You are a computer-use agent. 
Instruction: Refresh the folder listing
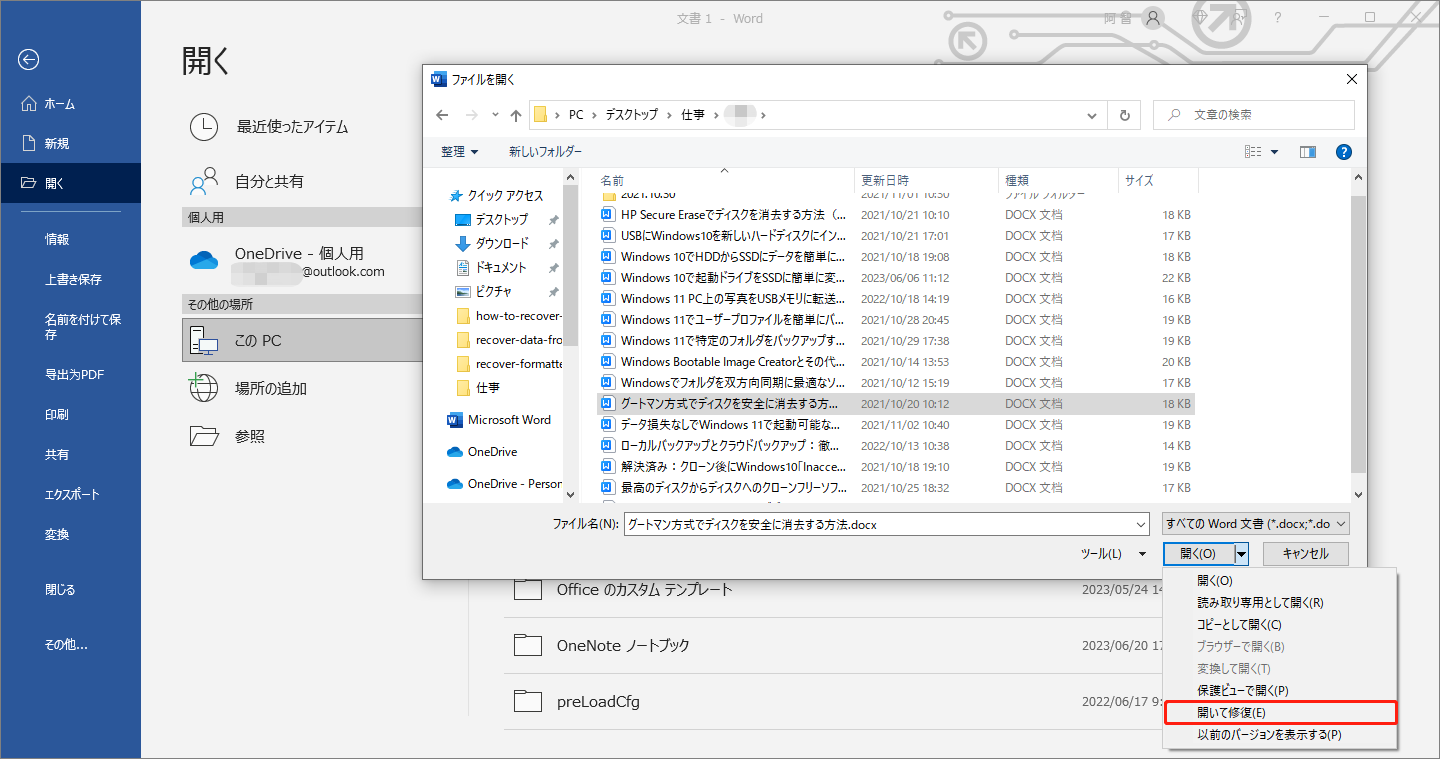click(x=1126, y=115)
